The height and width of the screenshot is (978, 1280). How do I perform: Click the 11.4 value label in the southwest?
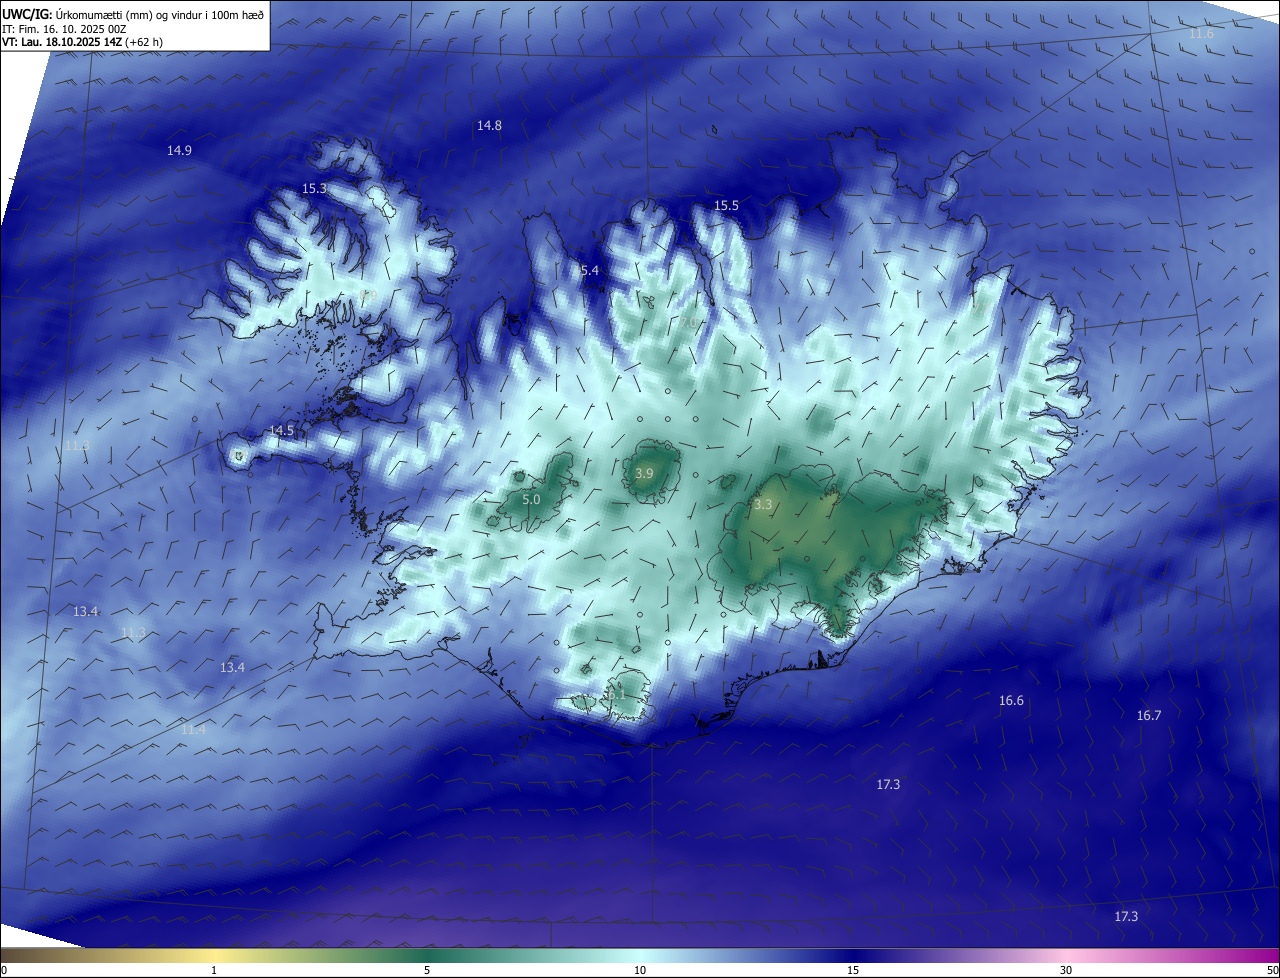tap(194, 729)
